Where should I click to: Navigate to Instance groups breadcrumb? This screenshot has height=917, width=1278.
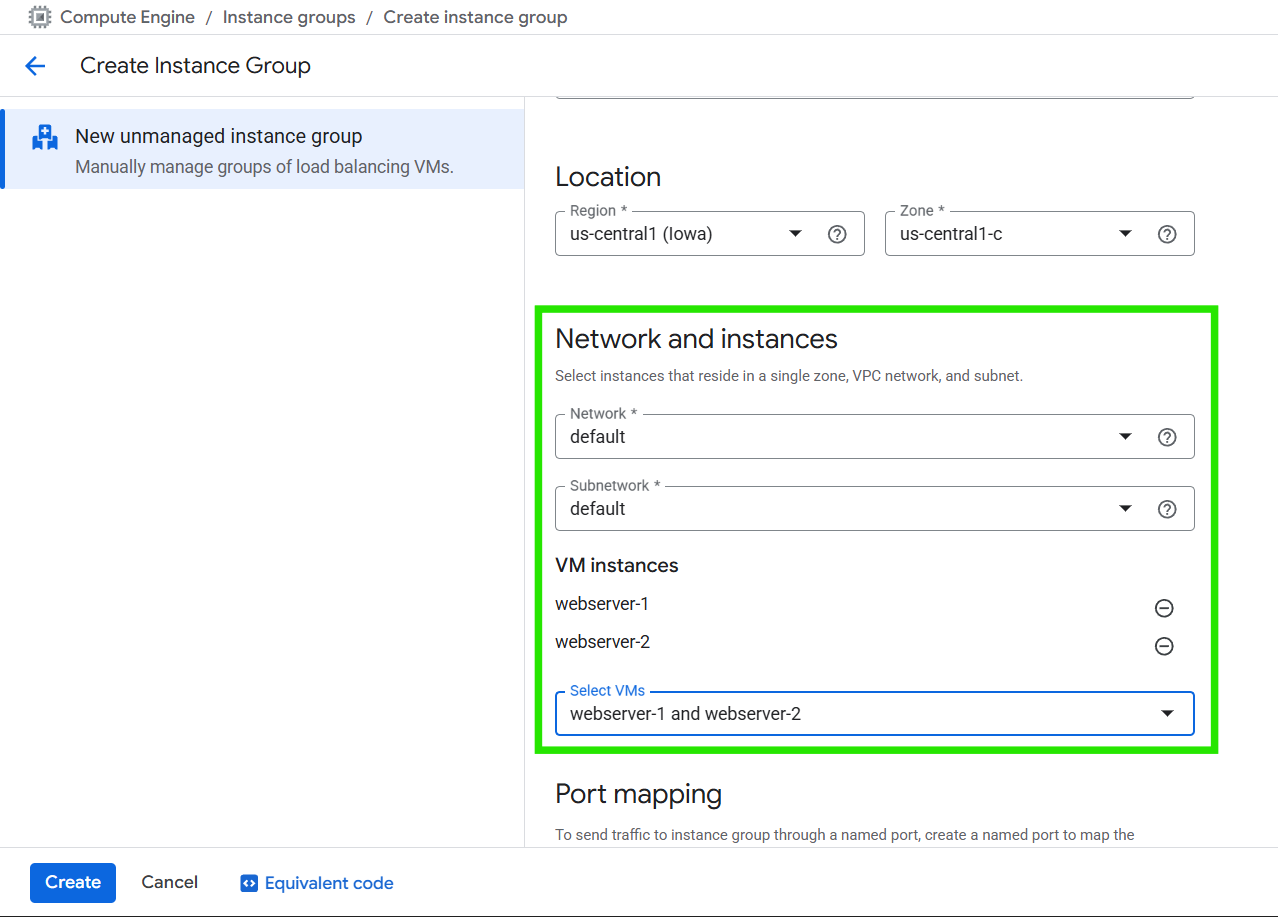pyautogui.click(x=289, y=17)
